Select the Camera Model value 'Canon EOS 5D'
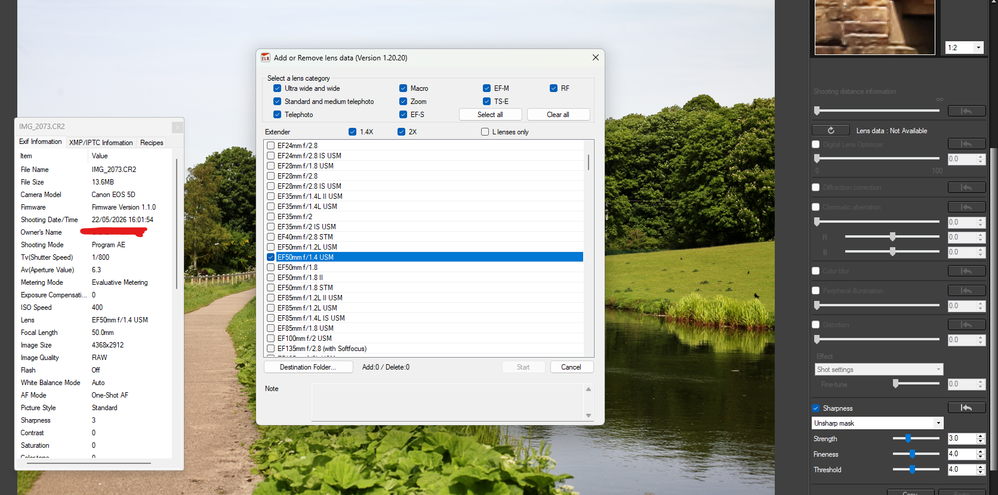 pos(113,195)
